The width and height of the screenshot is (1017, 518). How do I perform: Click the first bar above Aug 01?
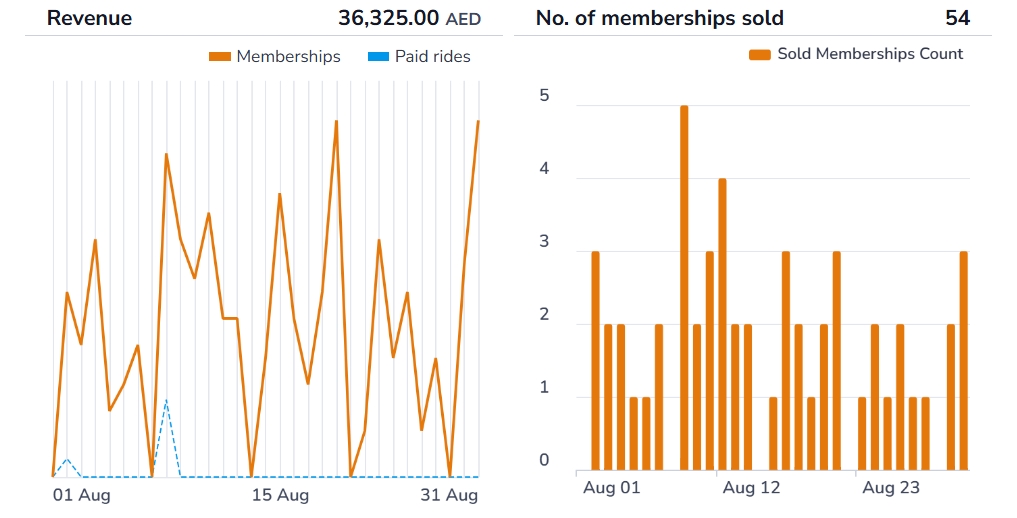point(595,360)
